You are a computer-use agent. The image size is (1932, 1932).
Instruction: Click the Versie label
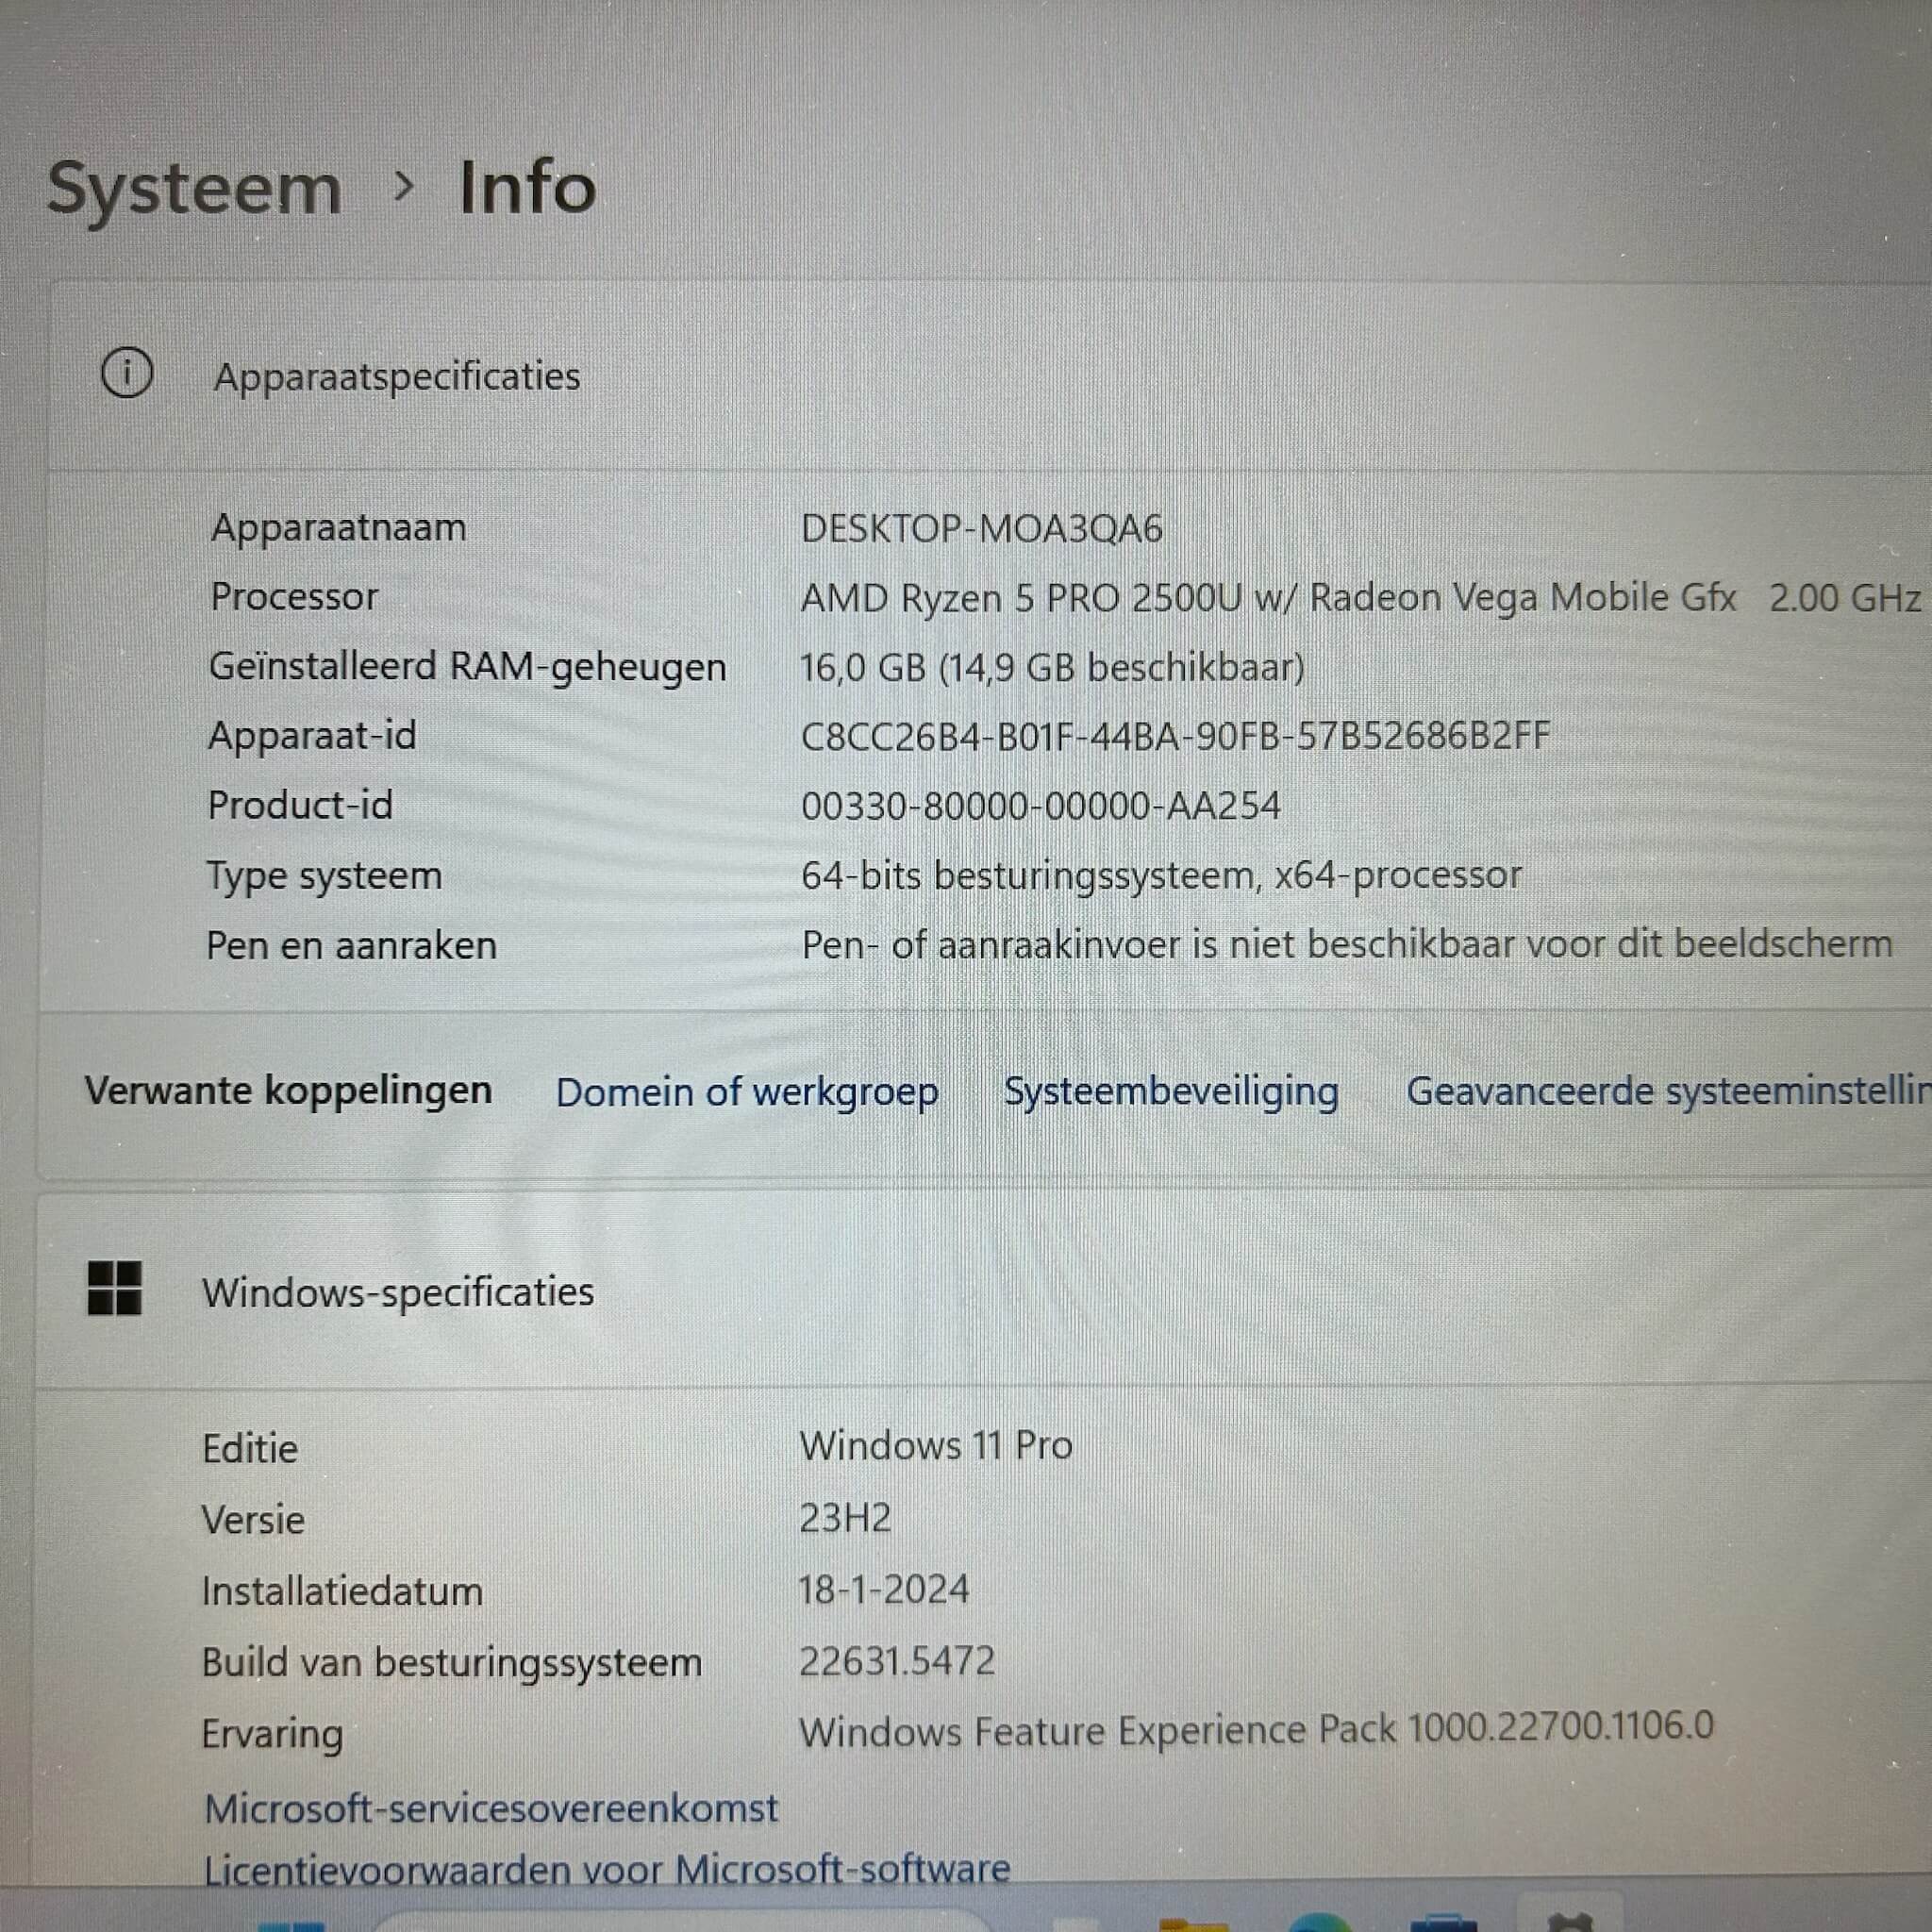(253, 1519)
